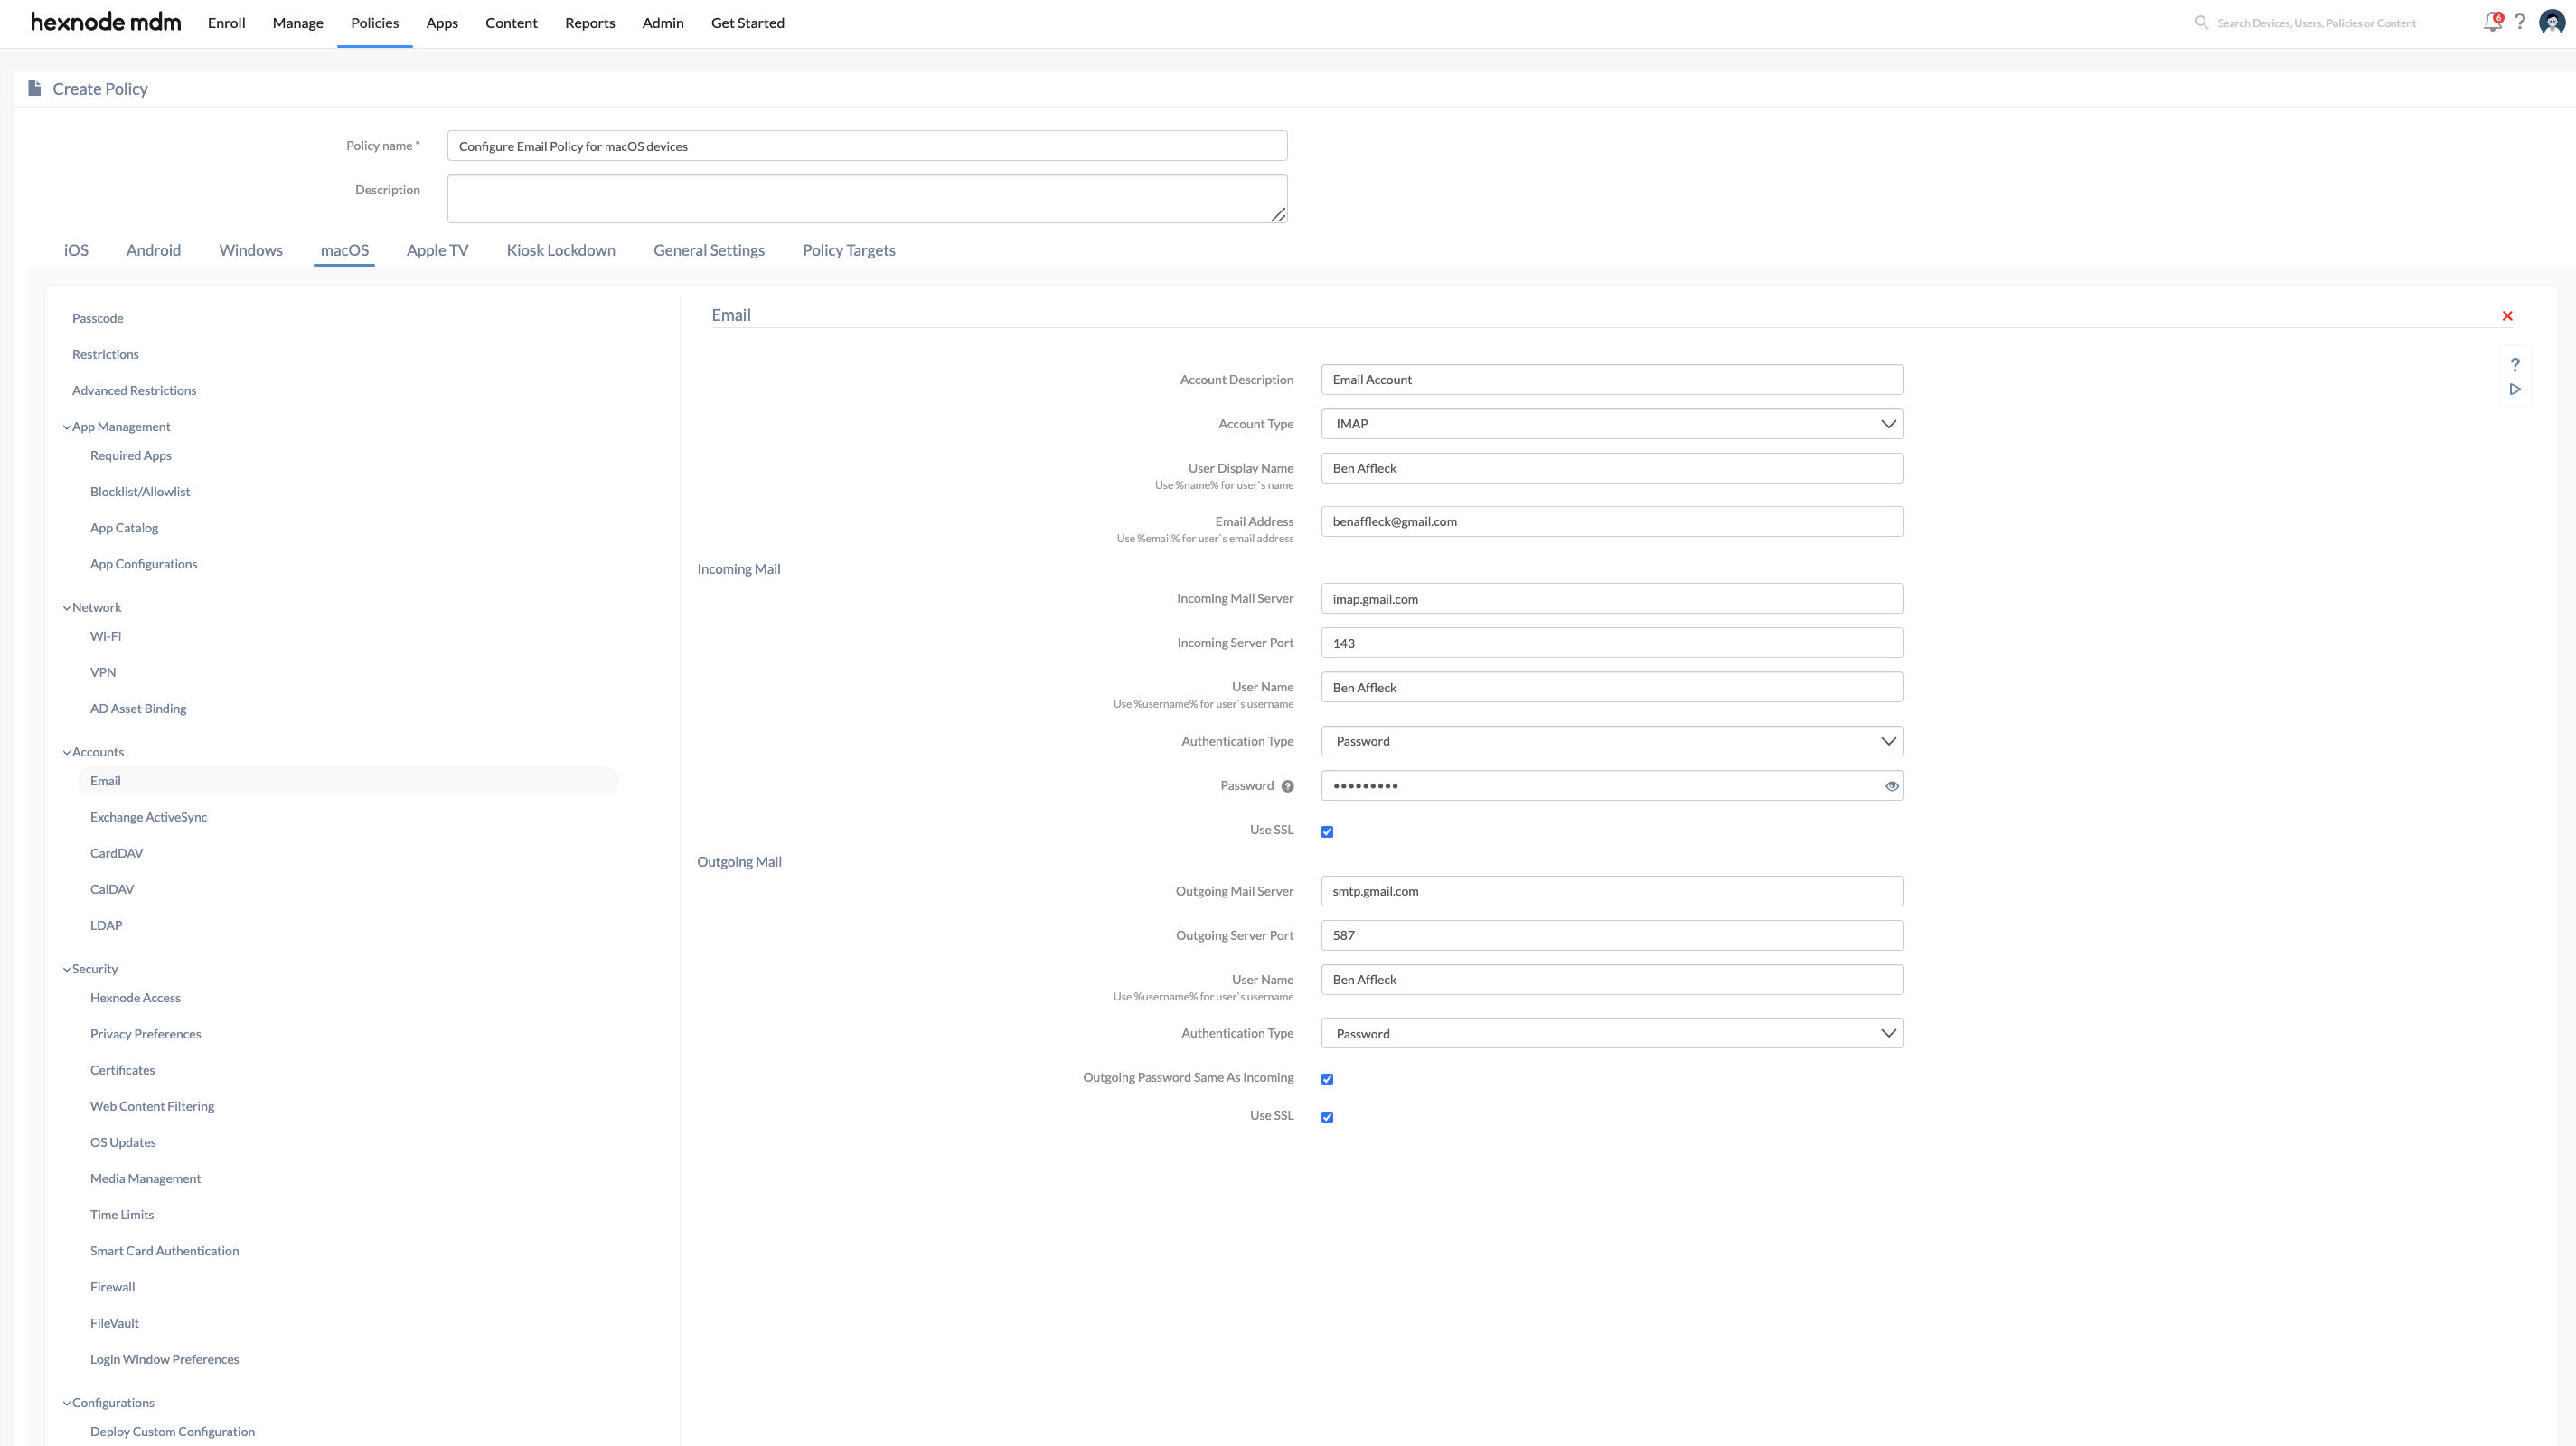The width and height of the screenshot is (2576, 1446).
Task: Open incoming Authentication Type dropdown
Action: (1611, 741)
